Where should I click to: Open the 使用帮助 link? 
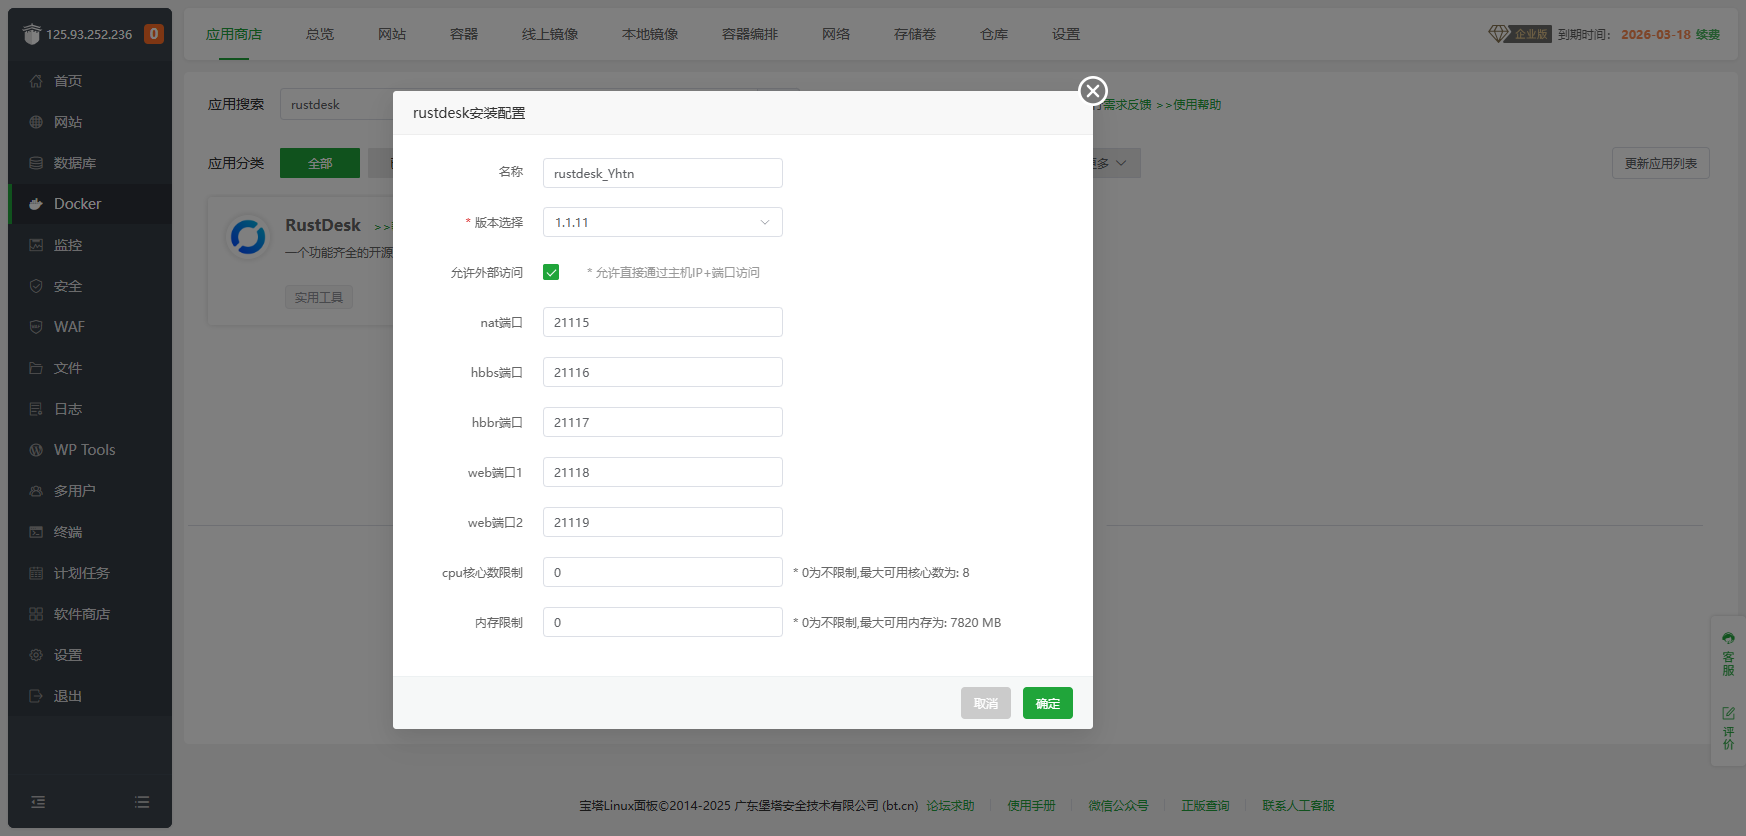pos(1189,105)
